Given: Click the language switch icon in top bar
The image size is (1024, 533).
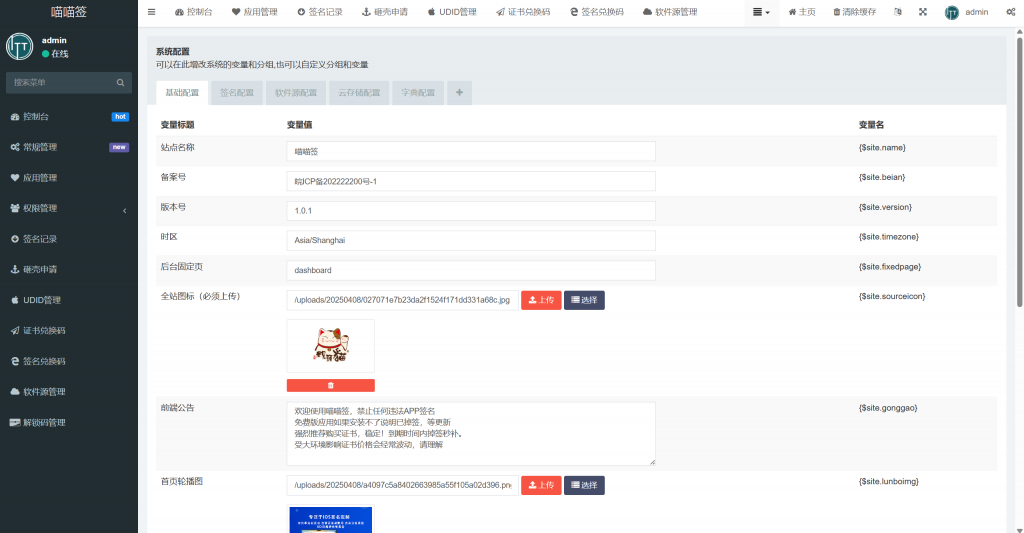Looking at the screenshot, I should [x=897, y=13].
